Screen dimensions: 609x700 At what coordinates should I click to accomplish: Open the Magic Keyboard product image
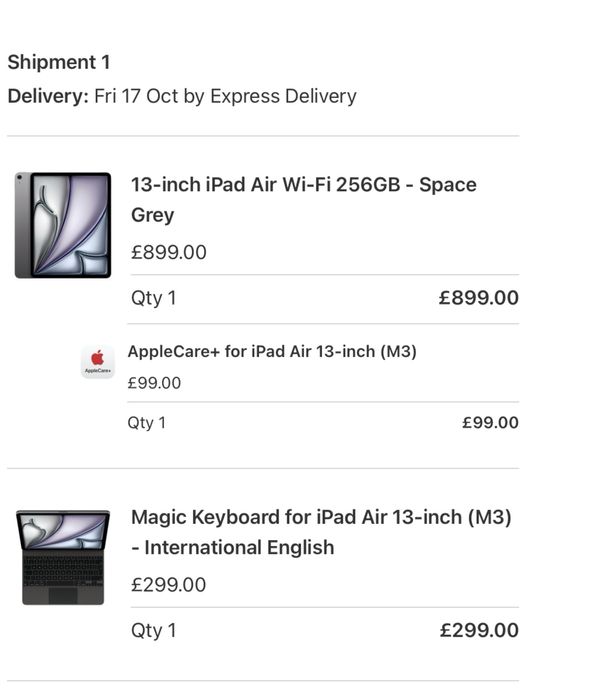[x=63, y=557]
